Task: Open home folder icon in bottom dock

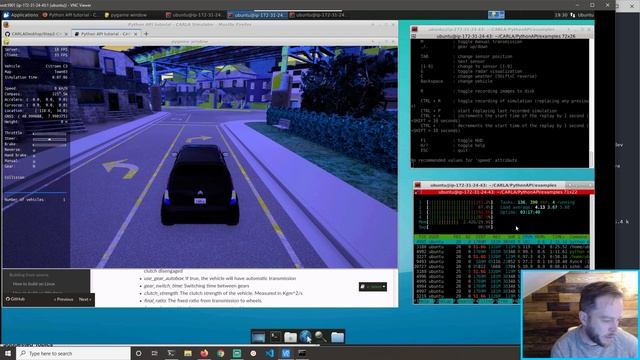Action: (x=337, y=337)
